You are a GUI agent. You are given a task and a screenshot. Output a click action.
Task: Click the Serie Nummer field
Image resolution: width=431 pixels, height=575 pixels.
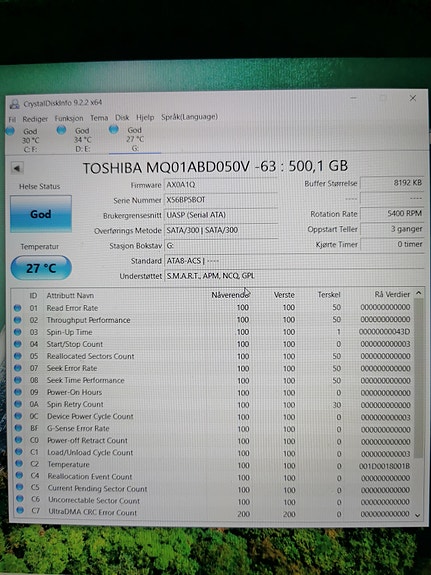[220, 200]
